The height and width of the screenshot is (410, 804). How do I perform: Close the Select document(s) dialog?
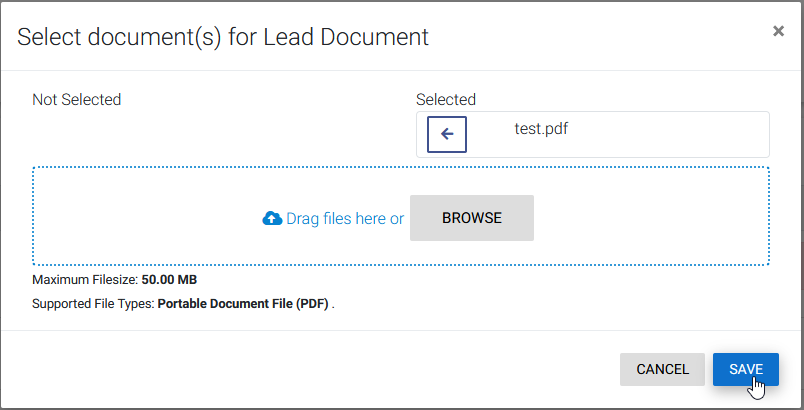778,31
